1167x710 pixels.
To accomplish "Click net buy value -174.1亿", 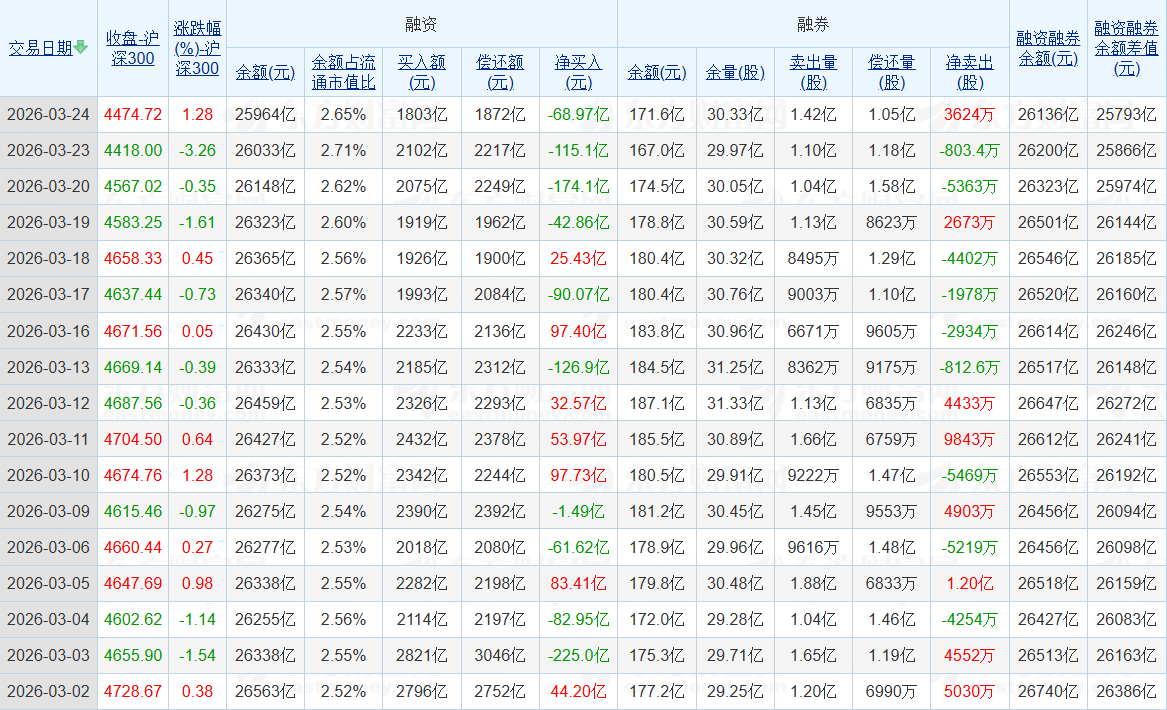I will [x=578, y=186].
